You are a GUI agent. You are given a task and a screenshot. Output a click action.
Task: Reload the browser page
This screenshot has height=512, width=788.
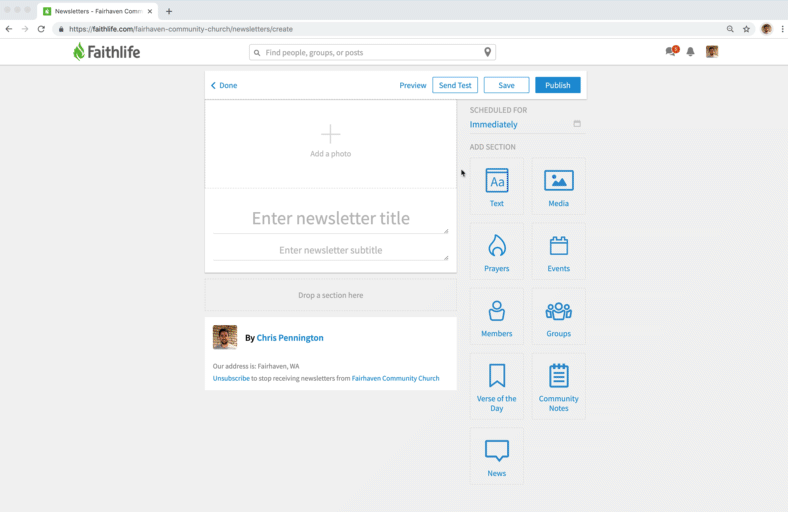coord(41,29)
